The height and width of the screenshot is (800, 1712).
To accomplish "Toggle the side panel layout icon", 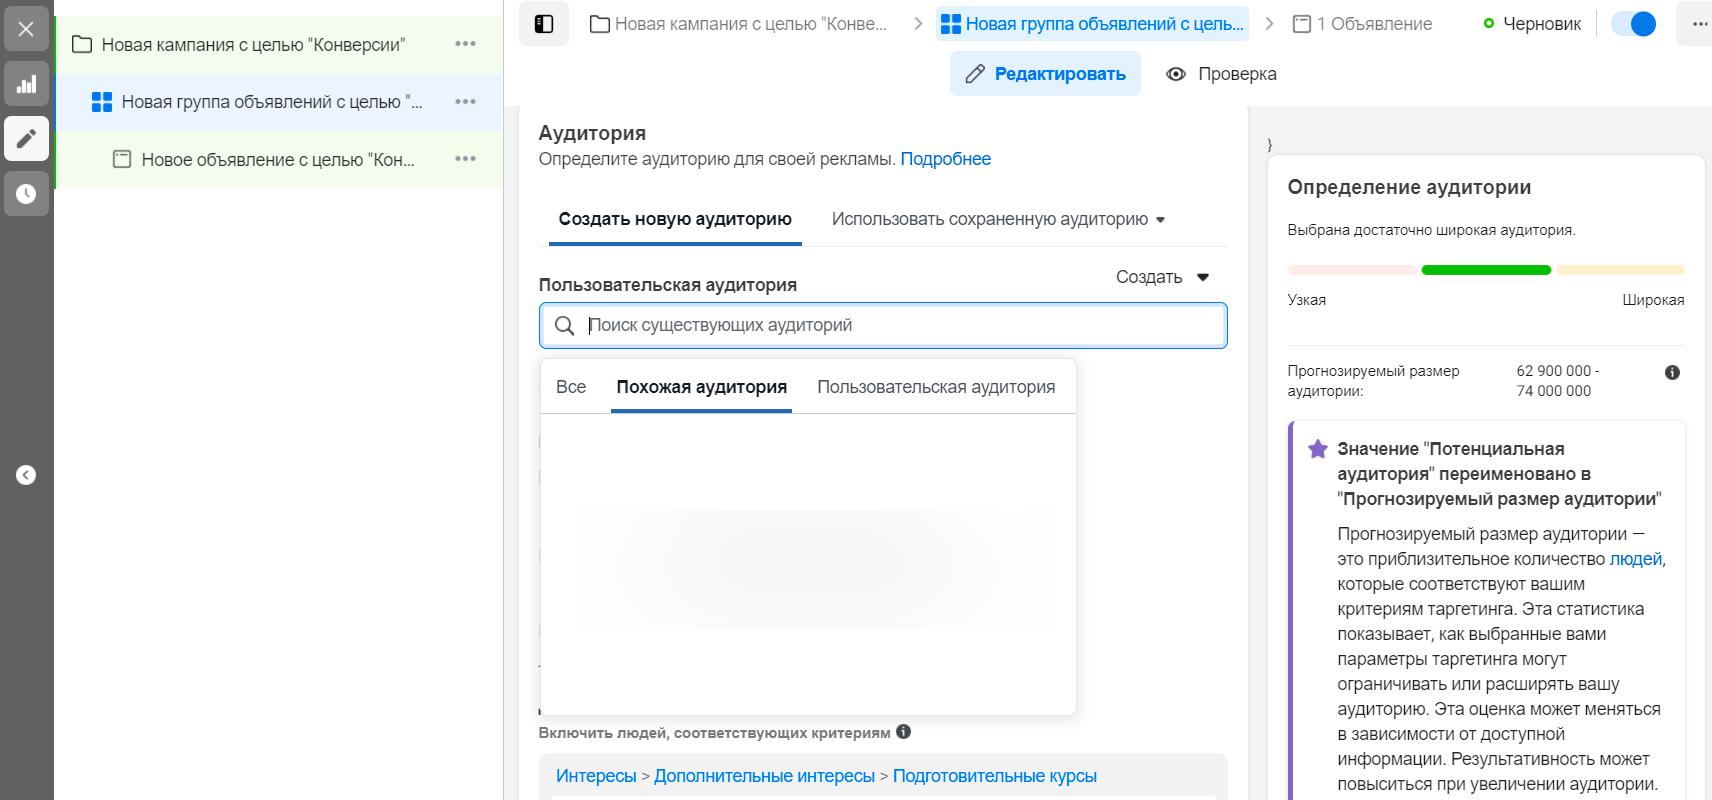I will [x=544, y=24].
